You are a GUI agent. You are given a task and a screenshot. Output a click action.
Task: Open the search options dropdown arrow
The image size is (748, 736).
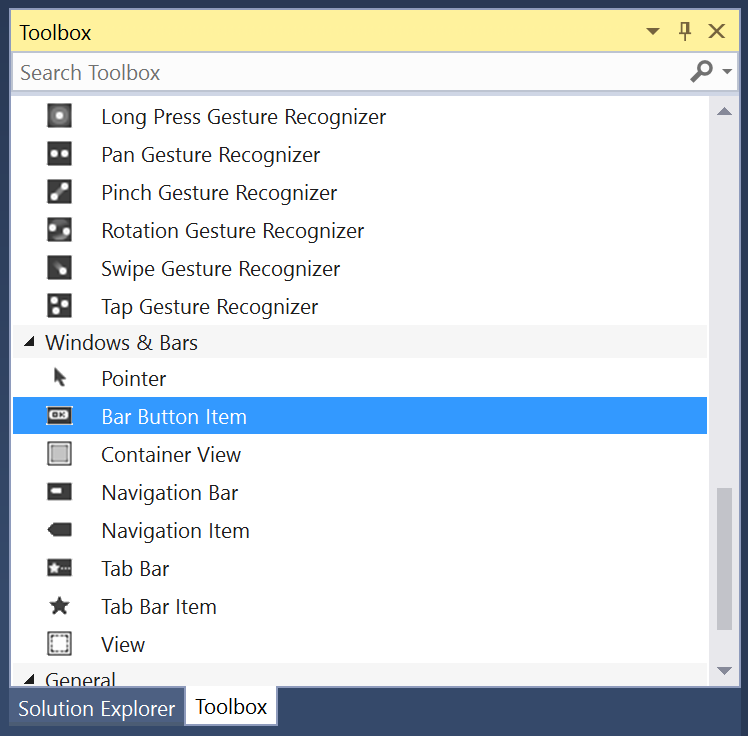(x=727, y=72)
